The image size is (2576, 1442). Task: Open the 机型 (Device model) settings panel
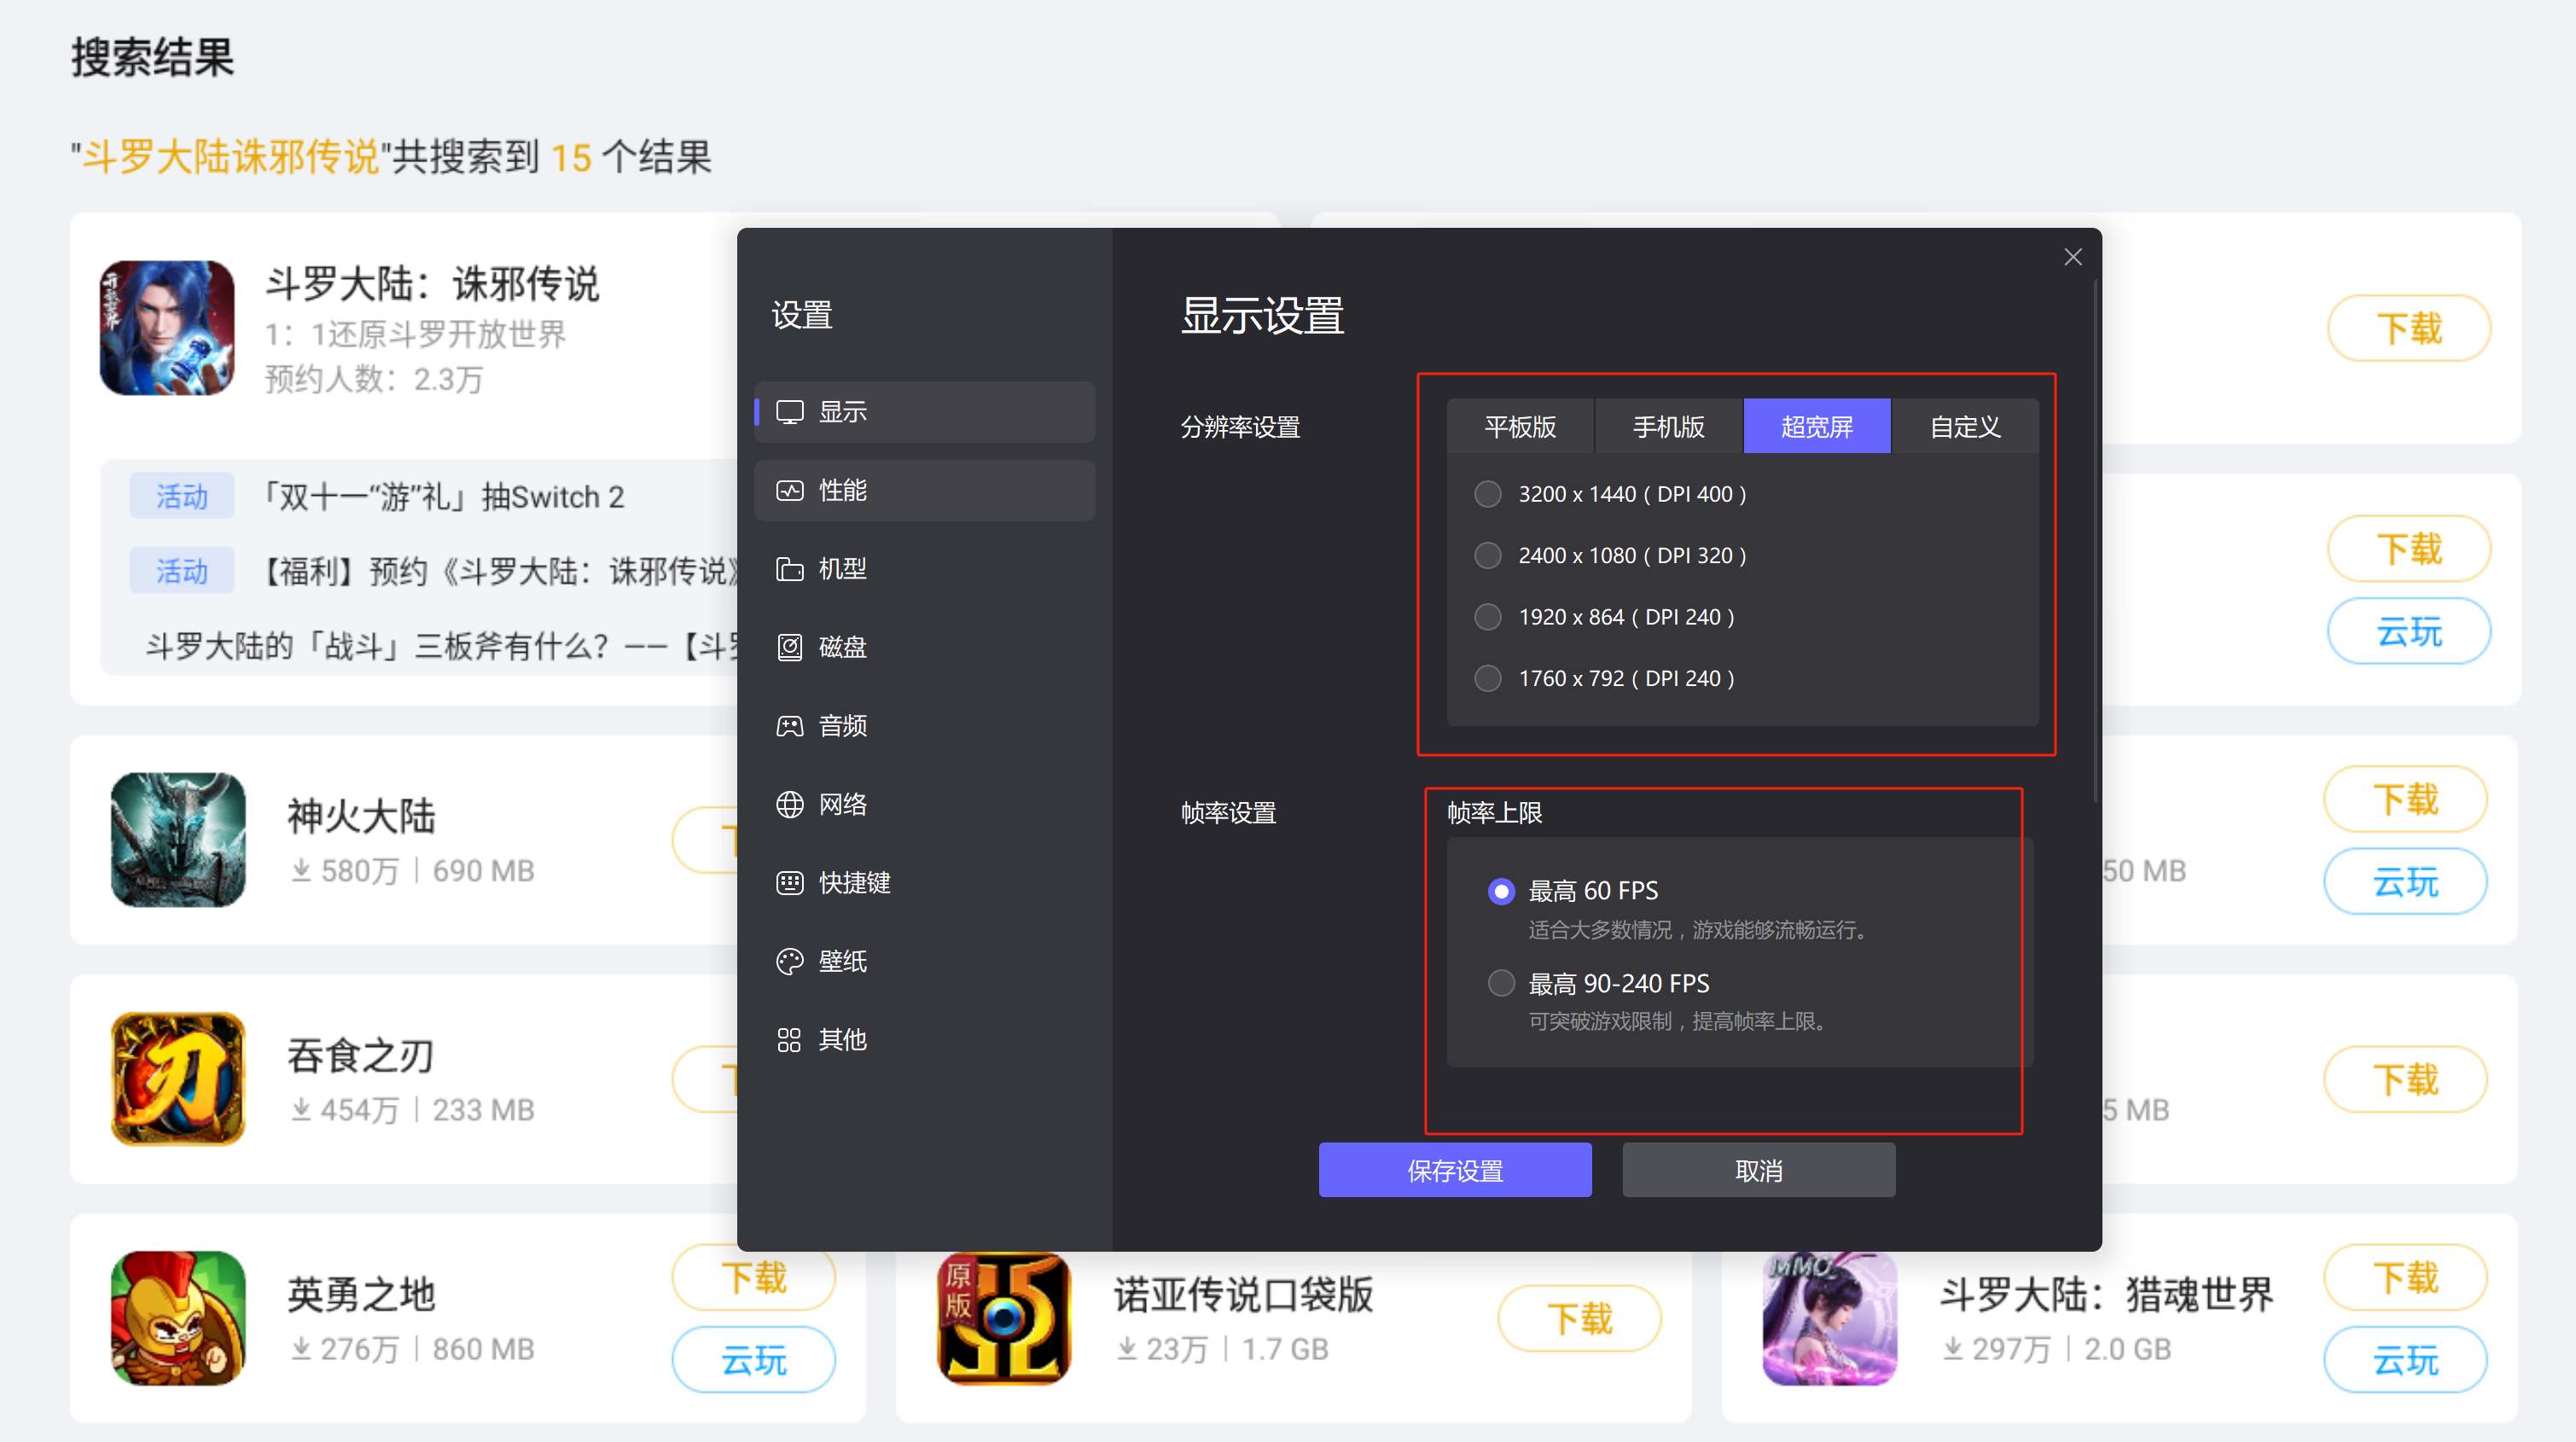click(922, 568)
